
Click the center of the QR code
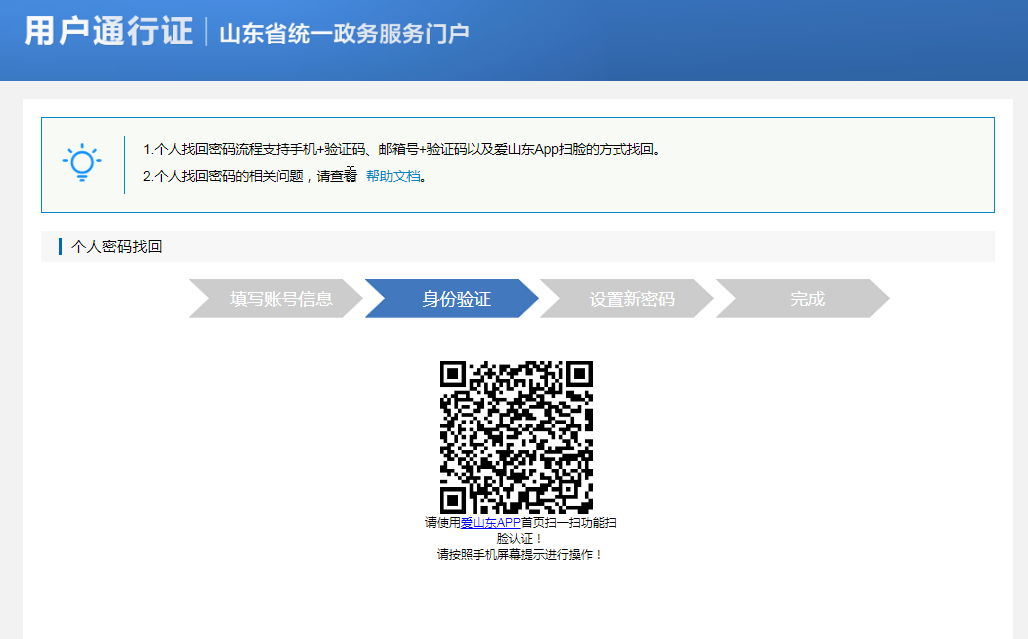pyautogui.click(x=517, y=438)
